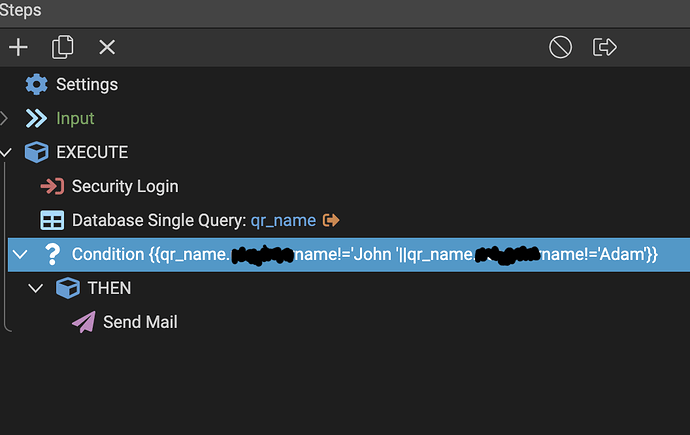Click the add step plus icon

[18, 47]
